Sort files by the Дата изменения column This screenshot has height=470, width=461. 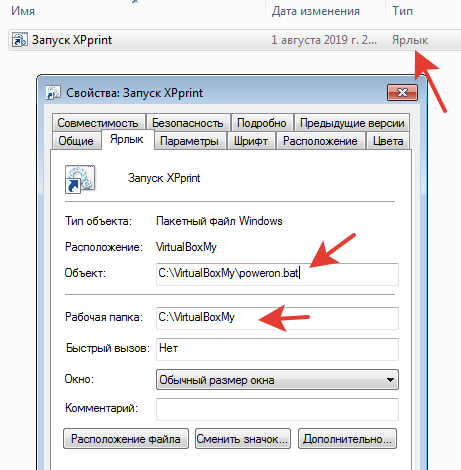point(315,11)
